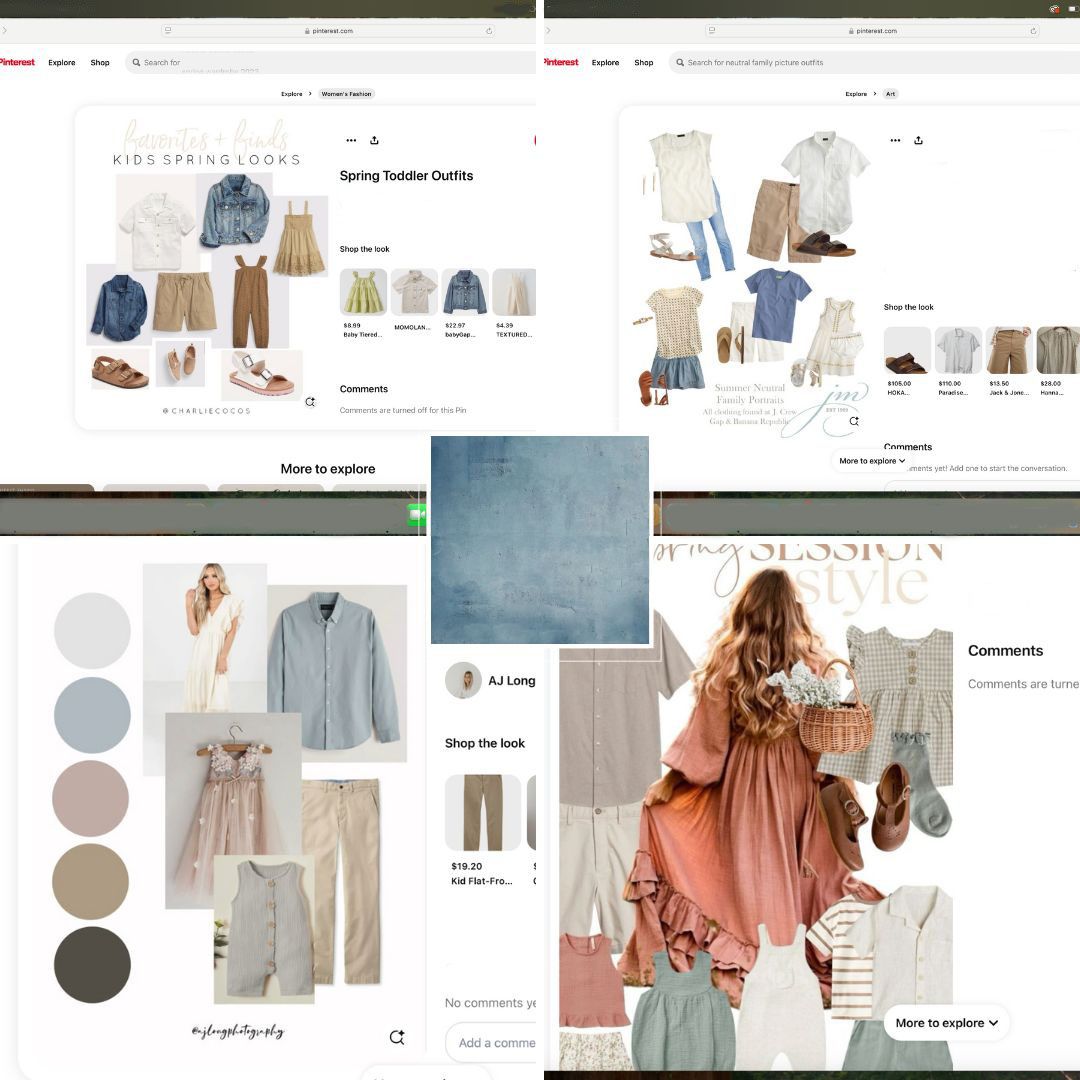
Task: Open the $4.39 TEXTURED product thumbnail
Action: coord(514,292)
